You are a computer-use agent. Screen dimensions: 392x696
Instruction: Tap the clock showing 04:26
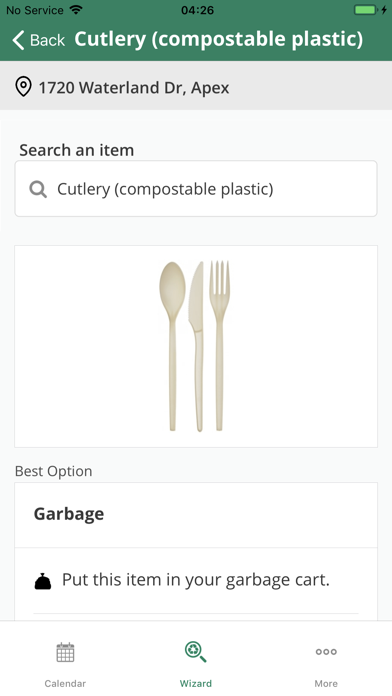tap(197, 10)
